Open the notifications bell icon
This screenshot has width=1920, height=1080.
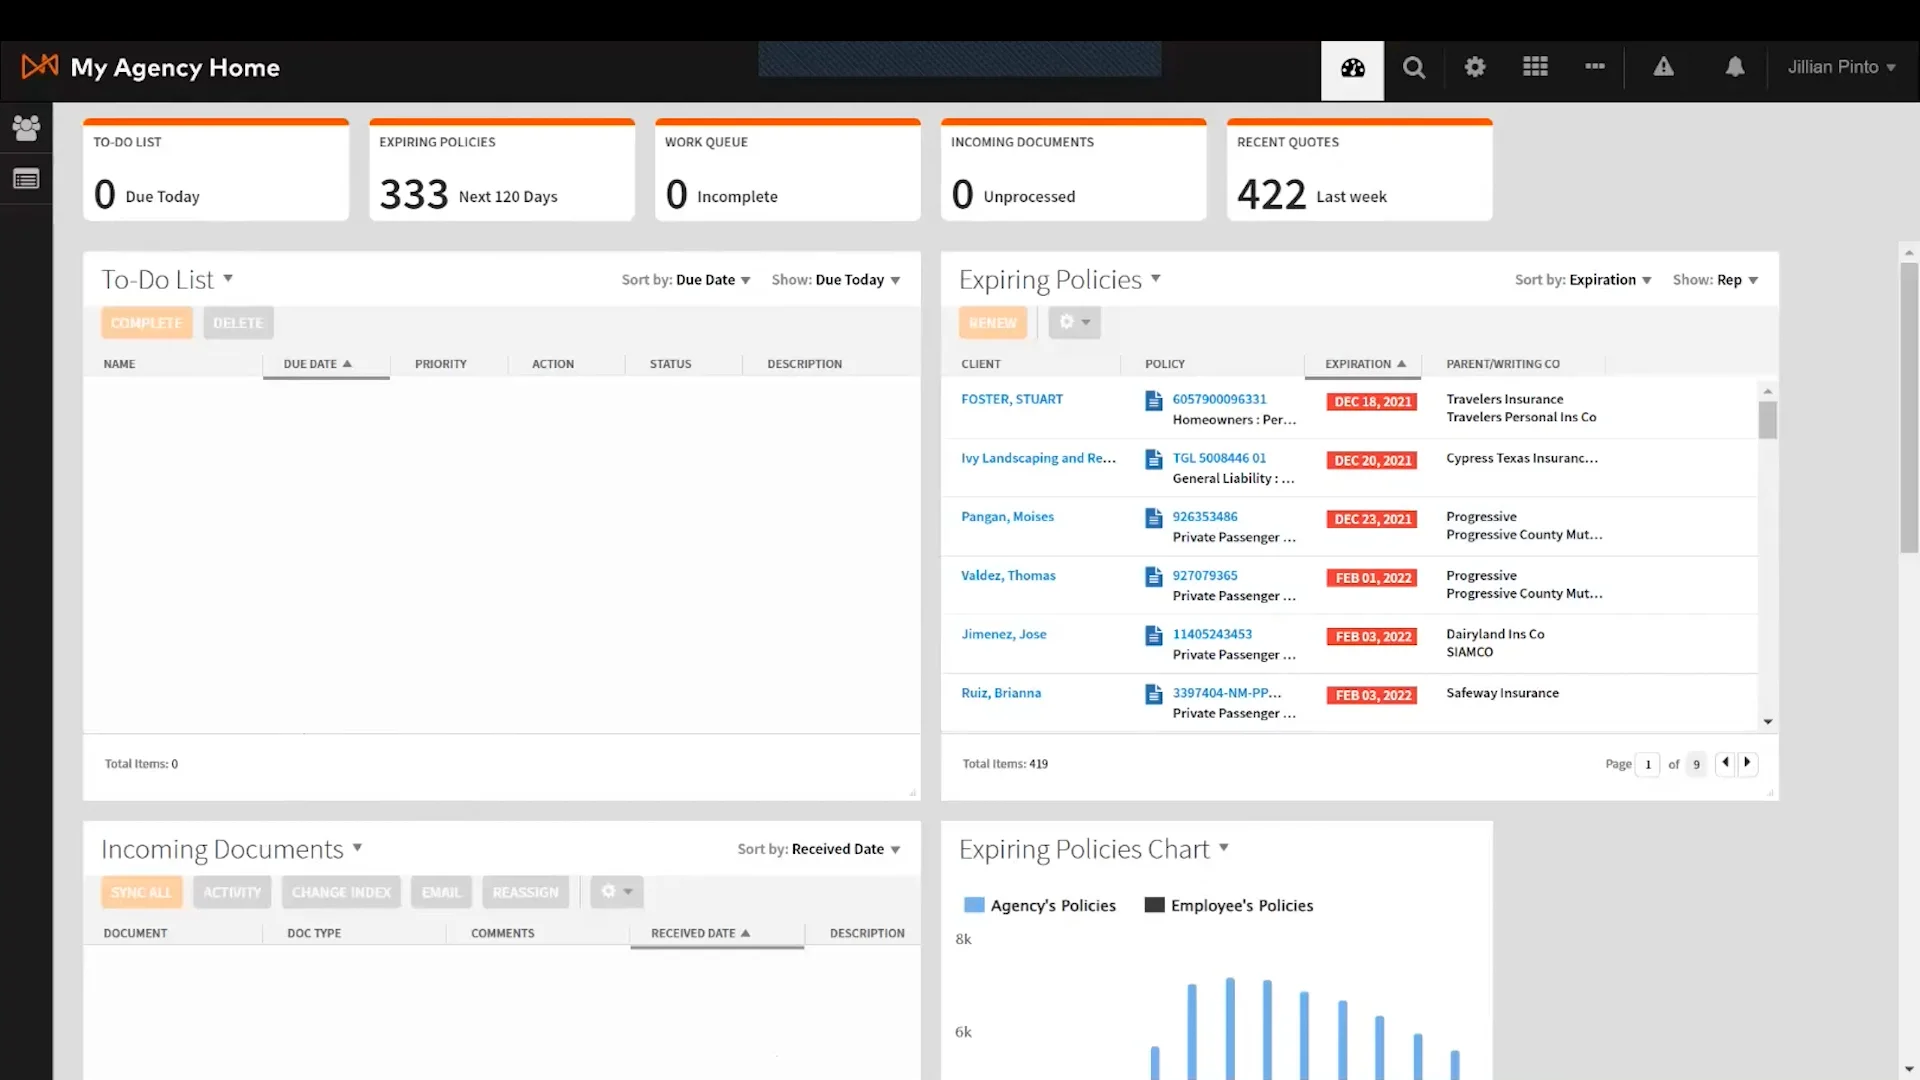(1735, 67)
